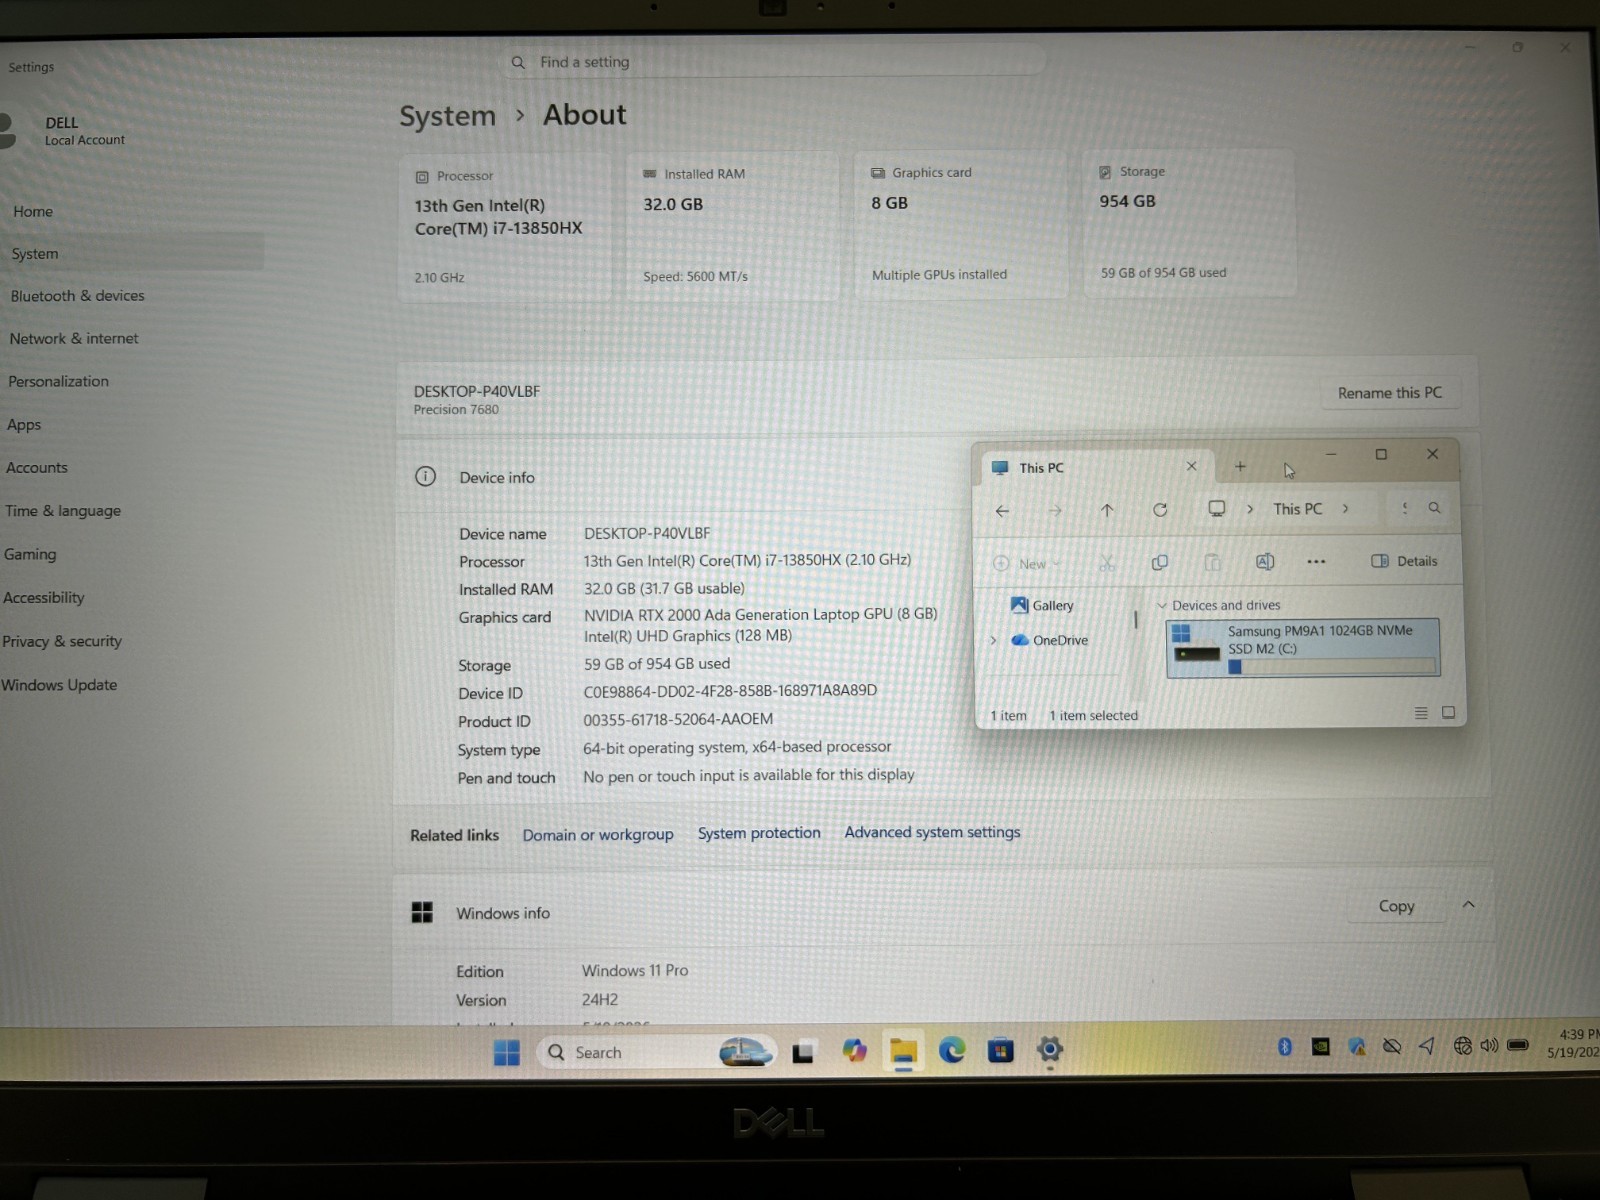Open Home in Settings sidebar

33,212
